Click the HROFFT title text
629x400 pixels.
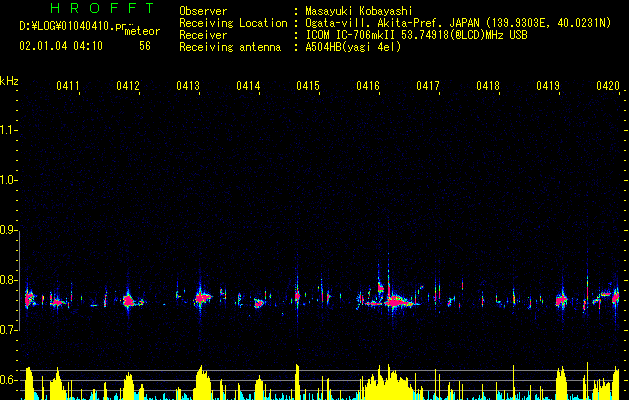coord(102,8)
